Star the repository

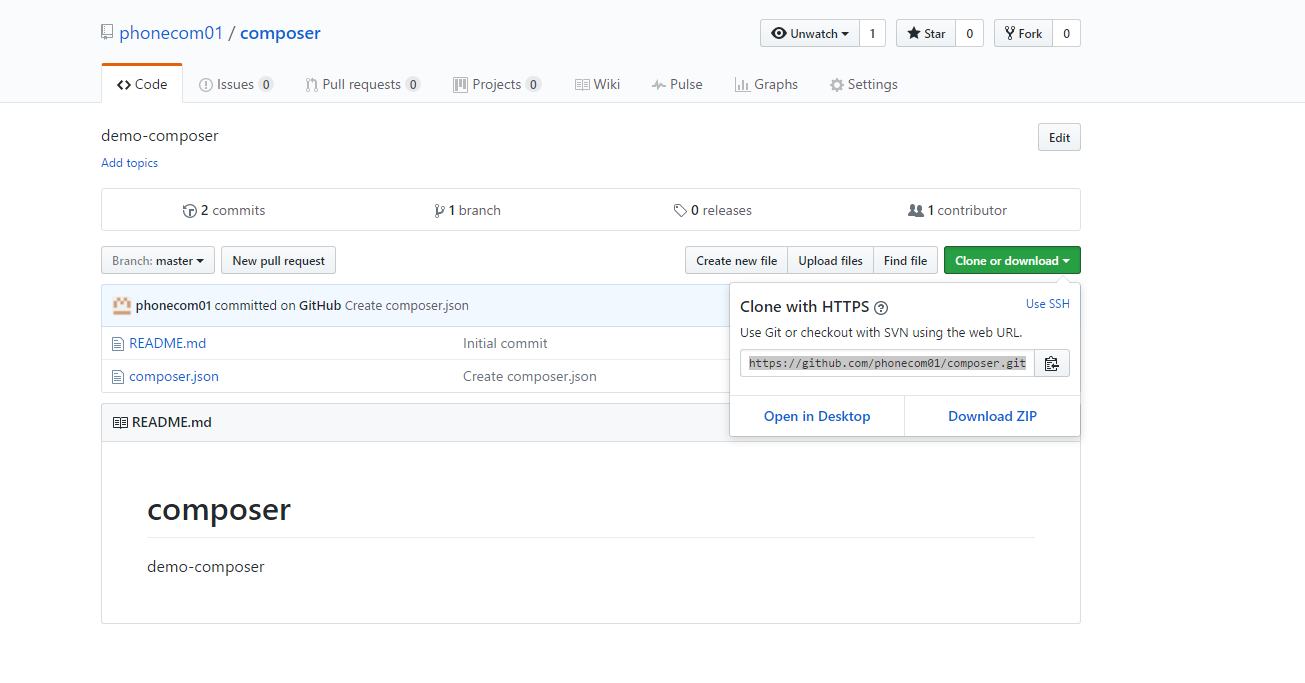[x=926, y=33]
